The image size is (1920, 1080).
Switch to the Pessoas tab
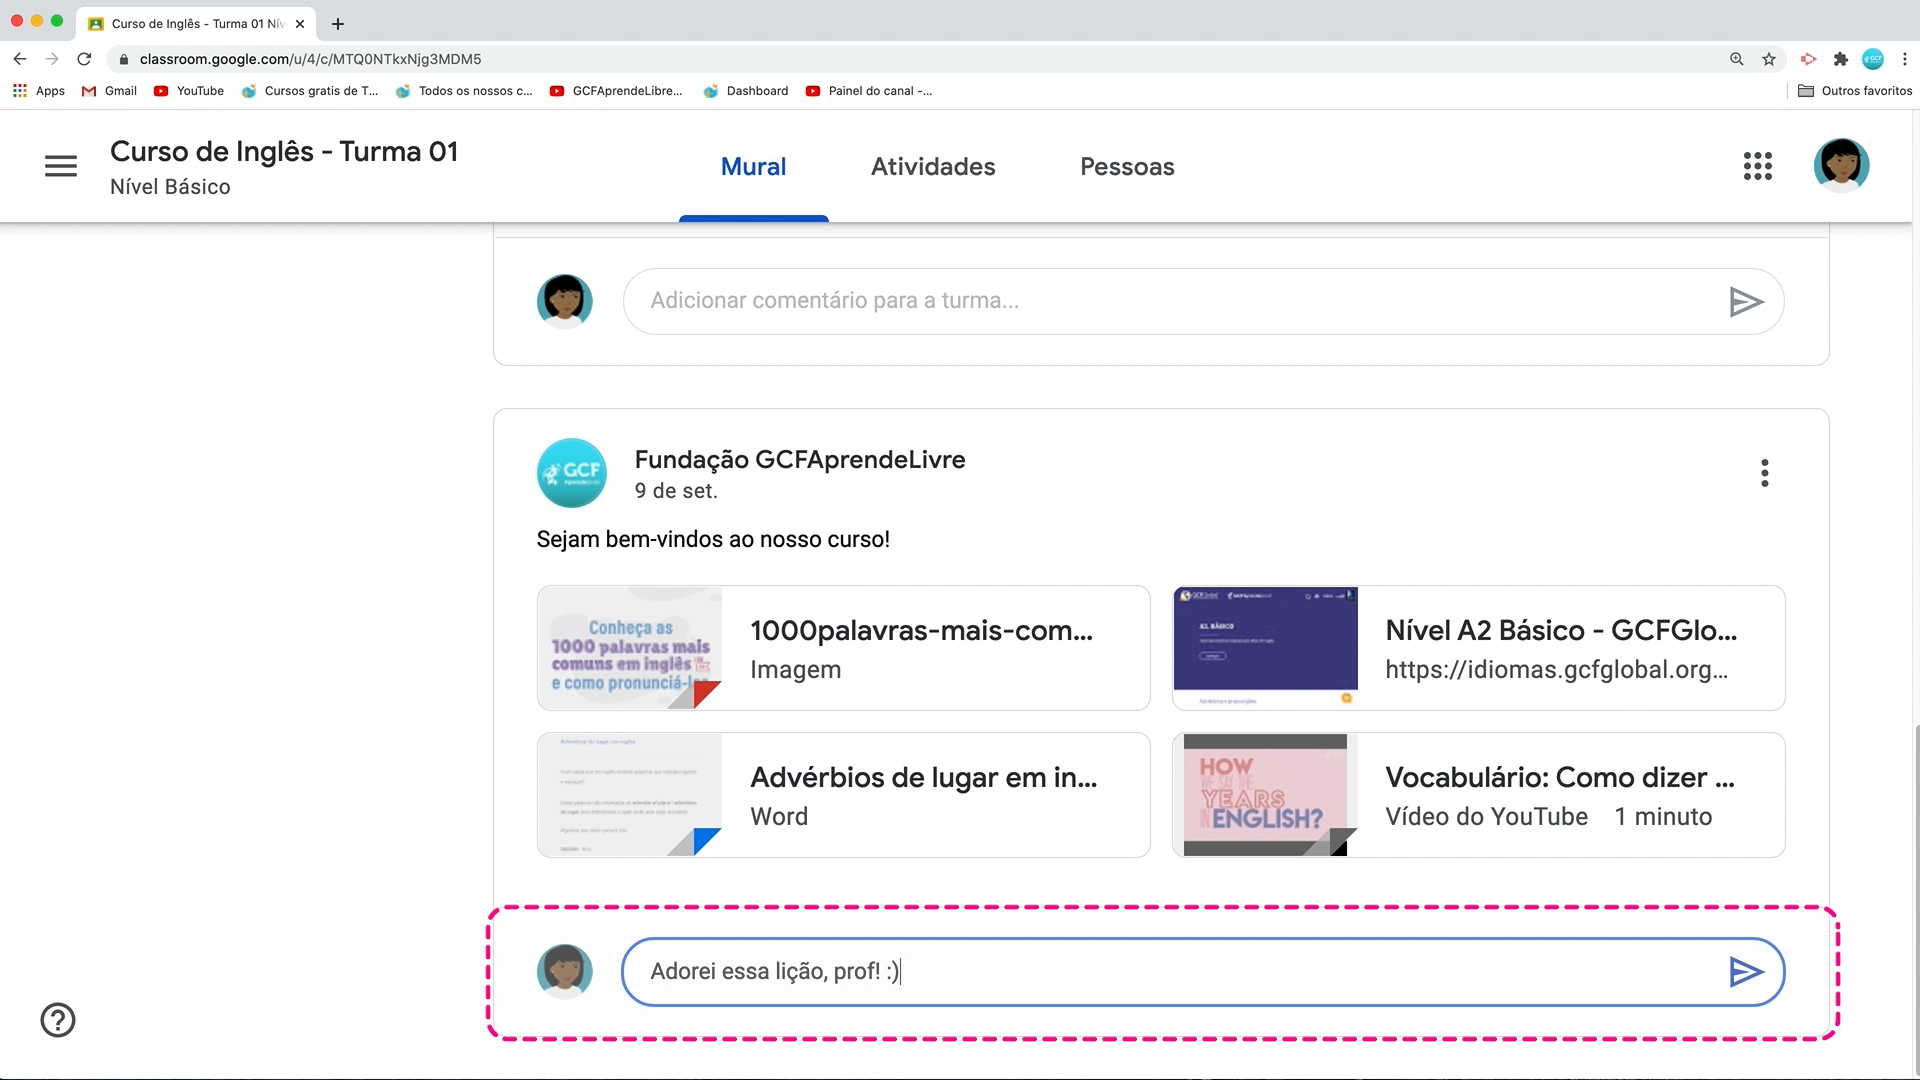coord(1126,167)
